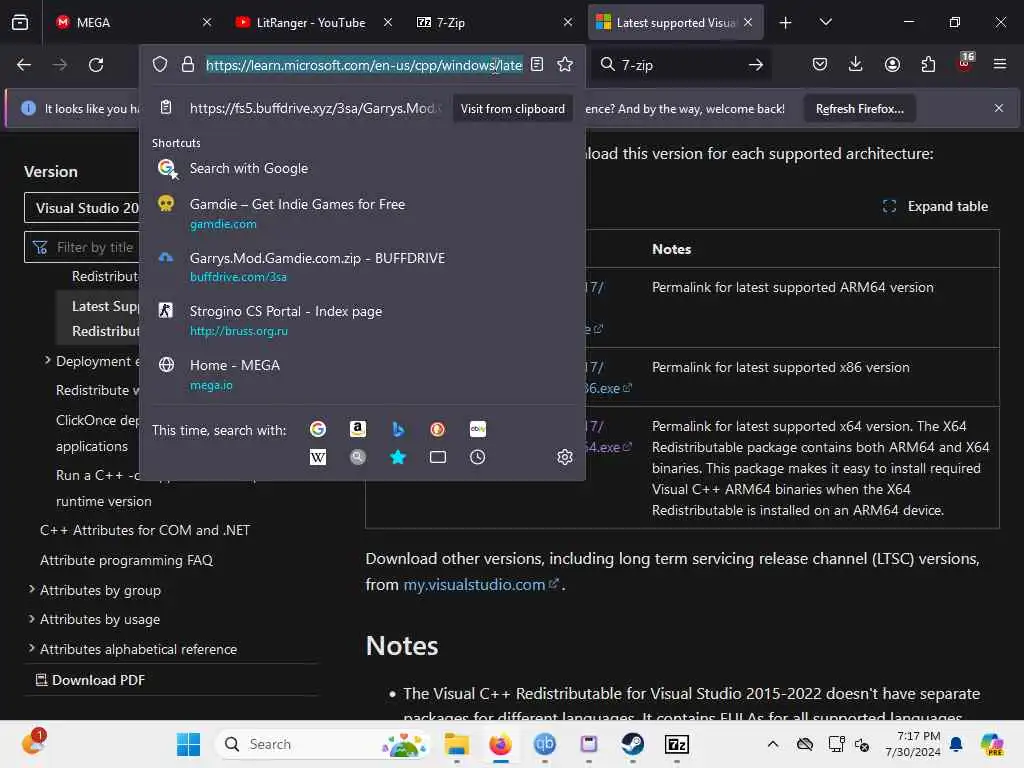Click the site security padlock icon
The image size is (1024, 768).
point(188,64)
